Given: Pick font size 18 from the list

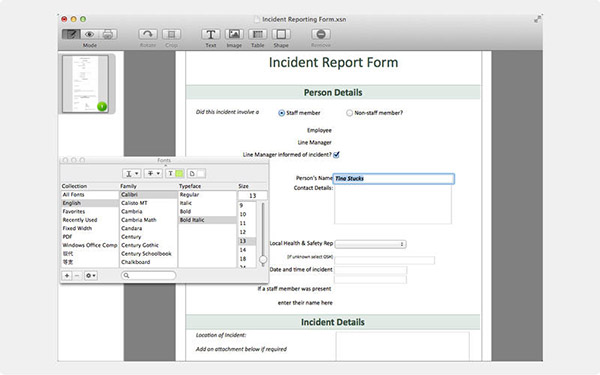Looking at the screenshot, I should [247, 259].
